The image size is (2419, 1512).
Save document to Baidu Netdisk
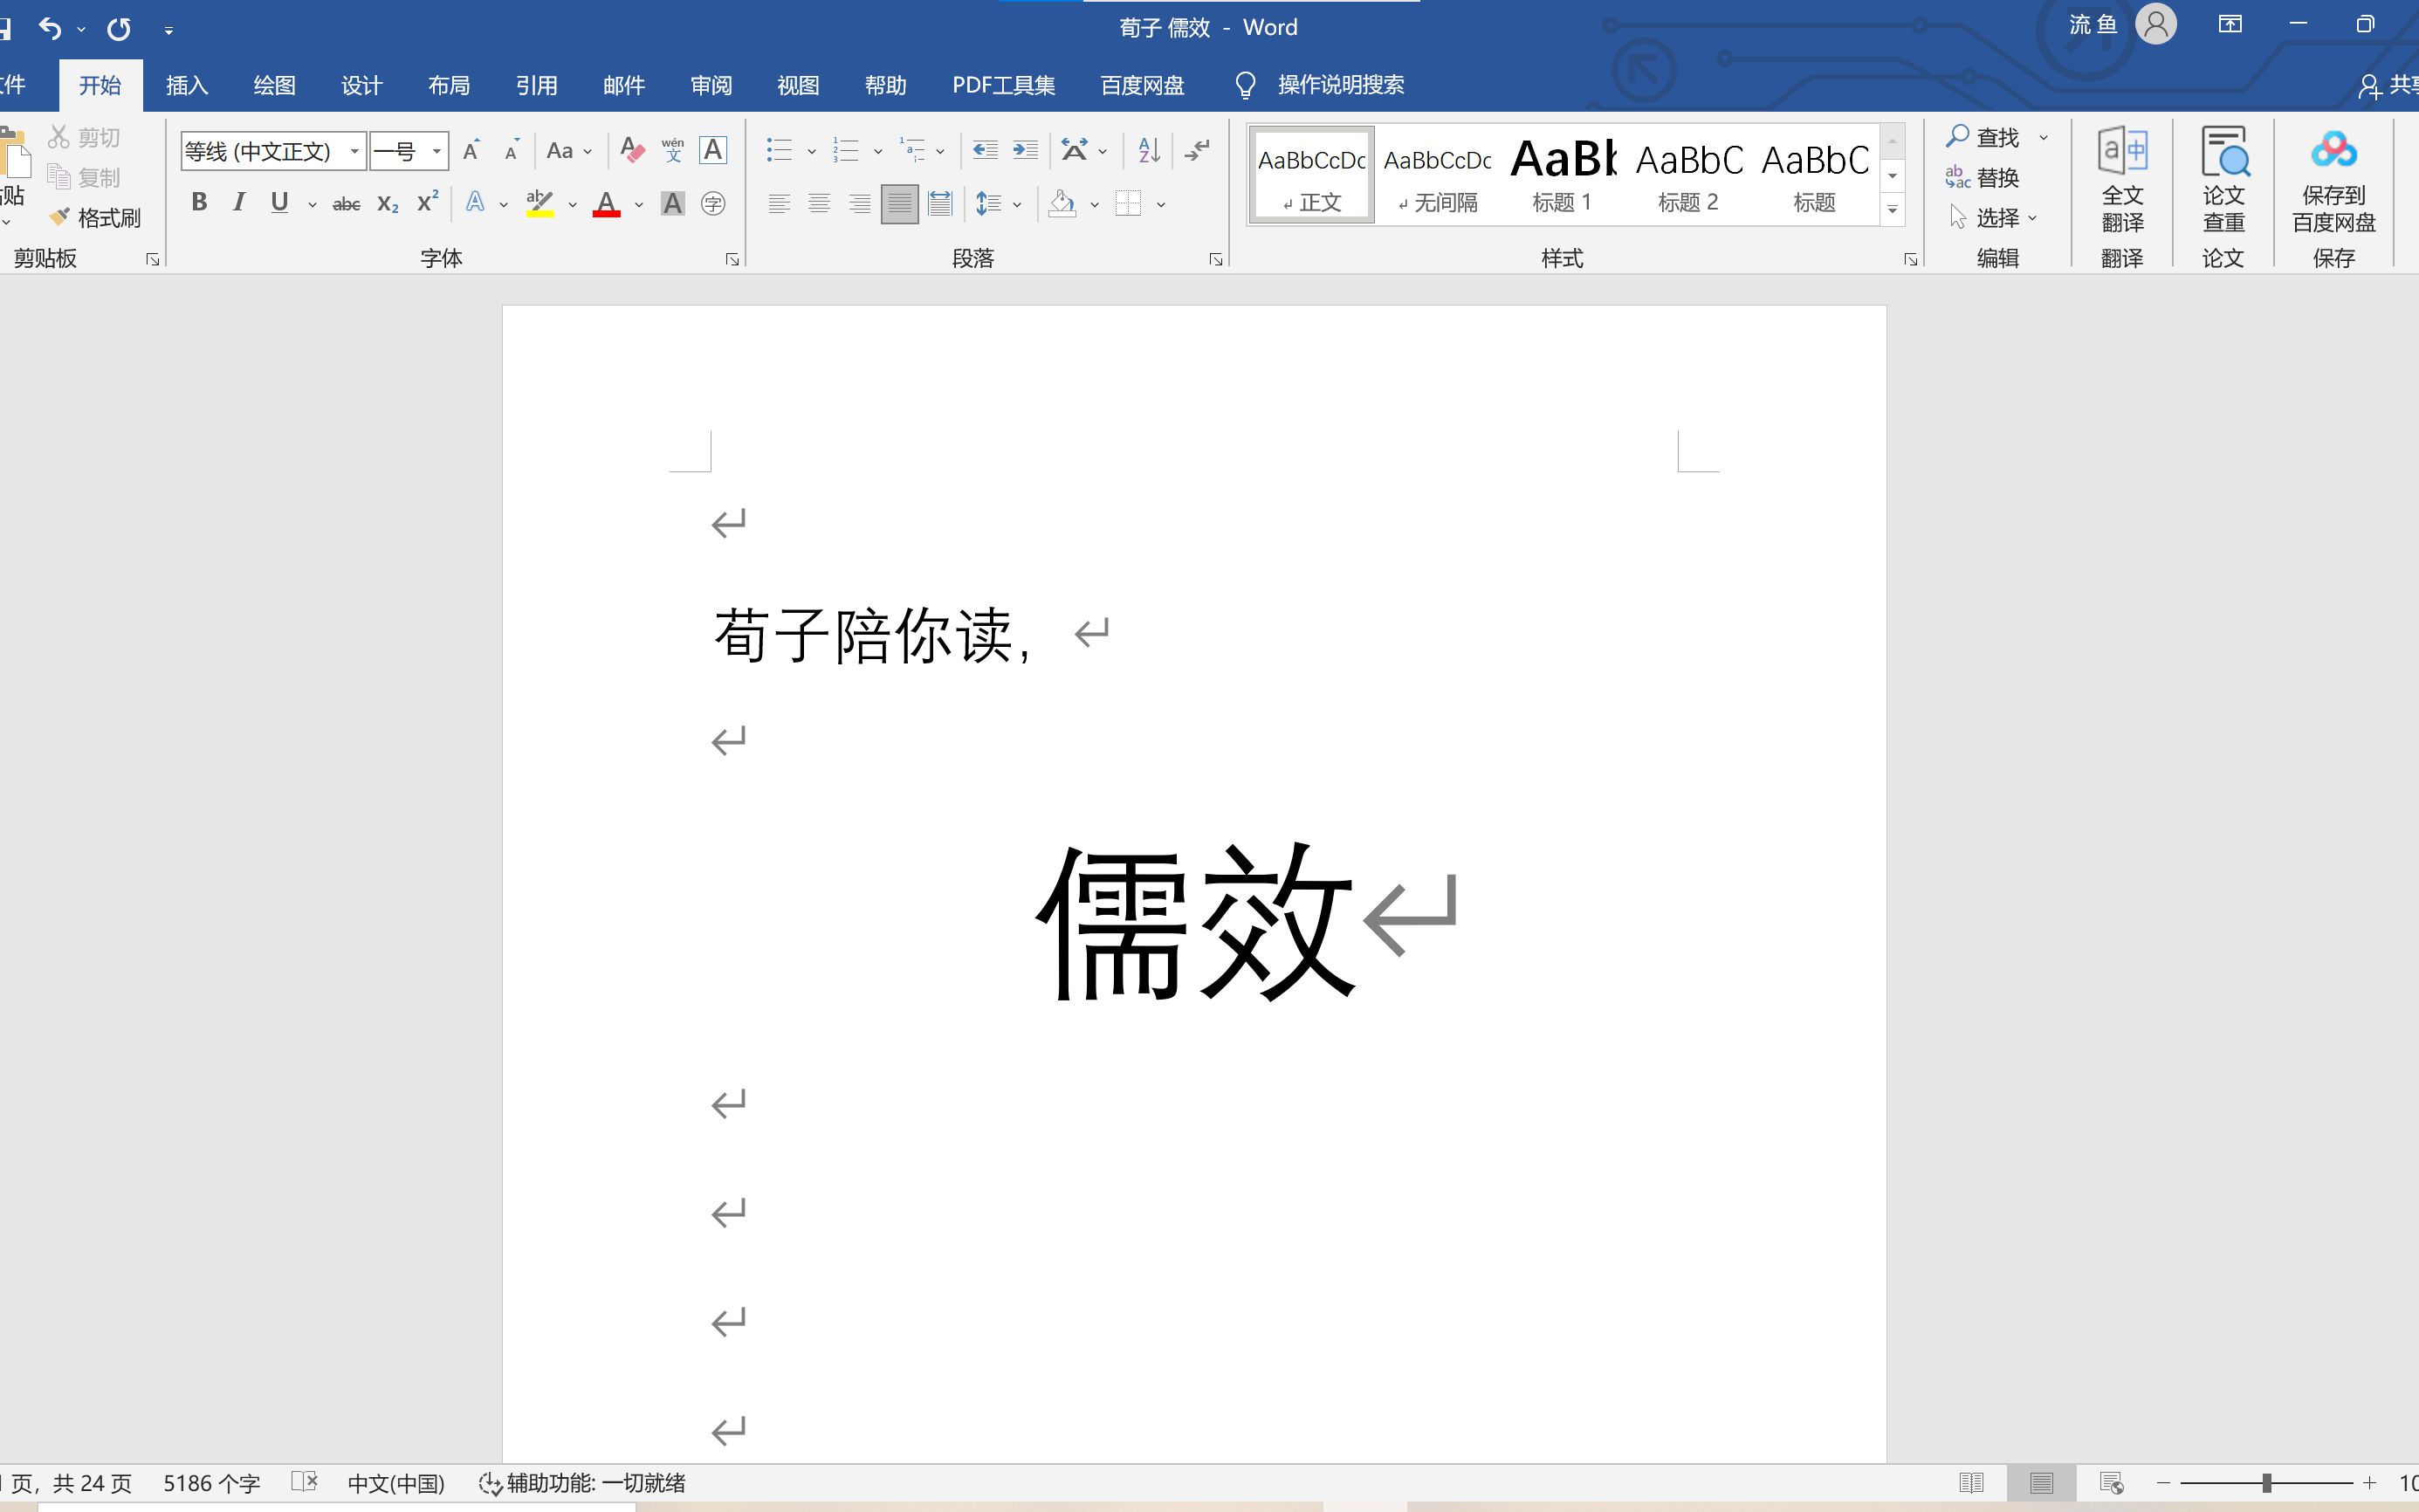(2333, 180)
